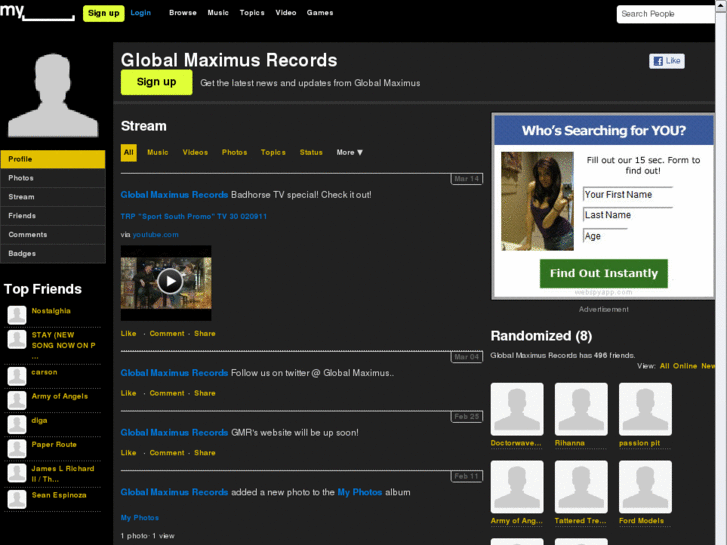Open the Browse menu
Image resolution: width=727 pixels, height=545 pixels.
point(183,13)
